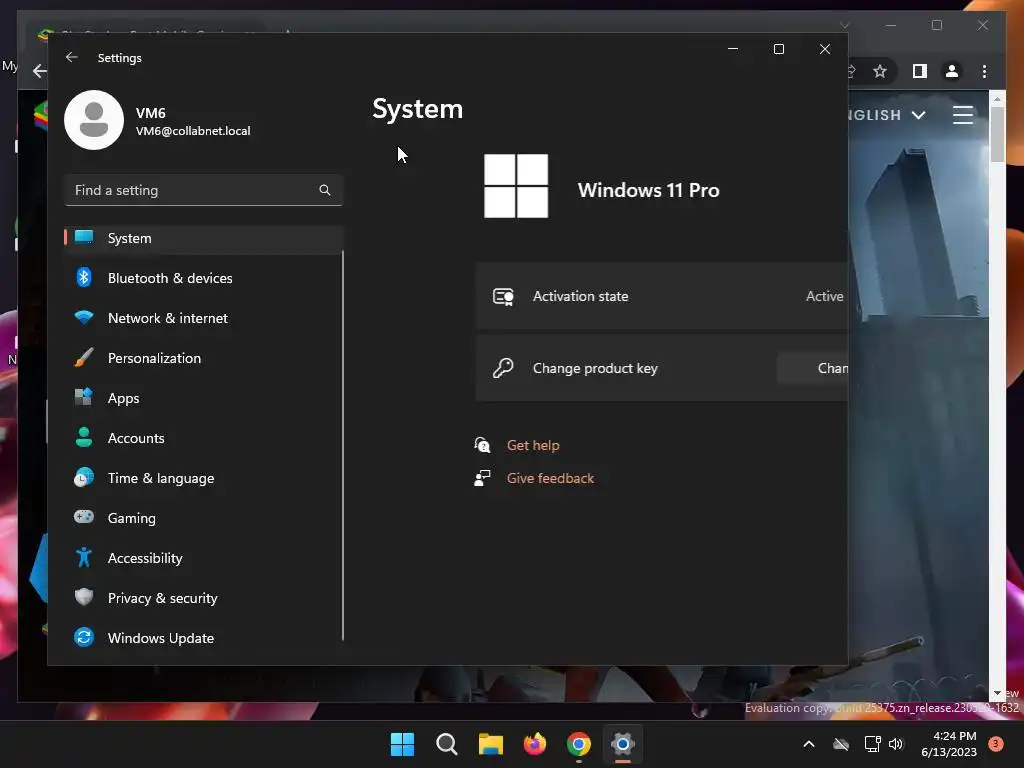Expand the Activation state row

662,296
